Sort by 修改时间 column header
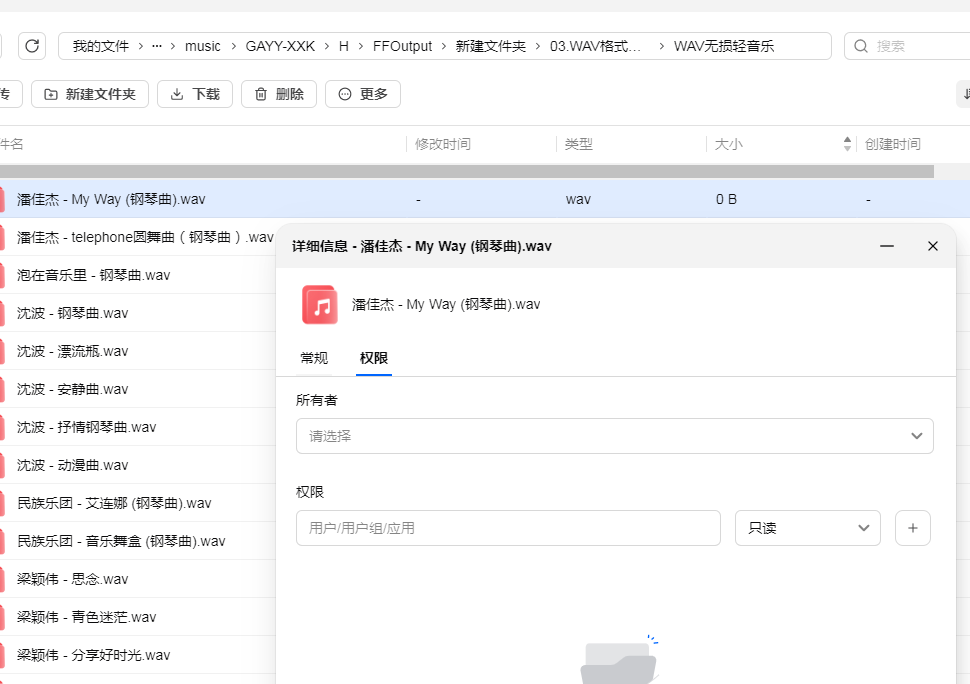Image resolution: width=970 pixels, height=684 pixels. tap(442, 144)
